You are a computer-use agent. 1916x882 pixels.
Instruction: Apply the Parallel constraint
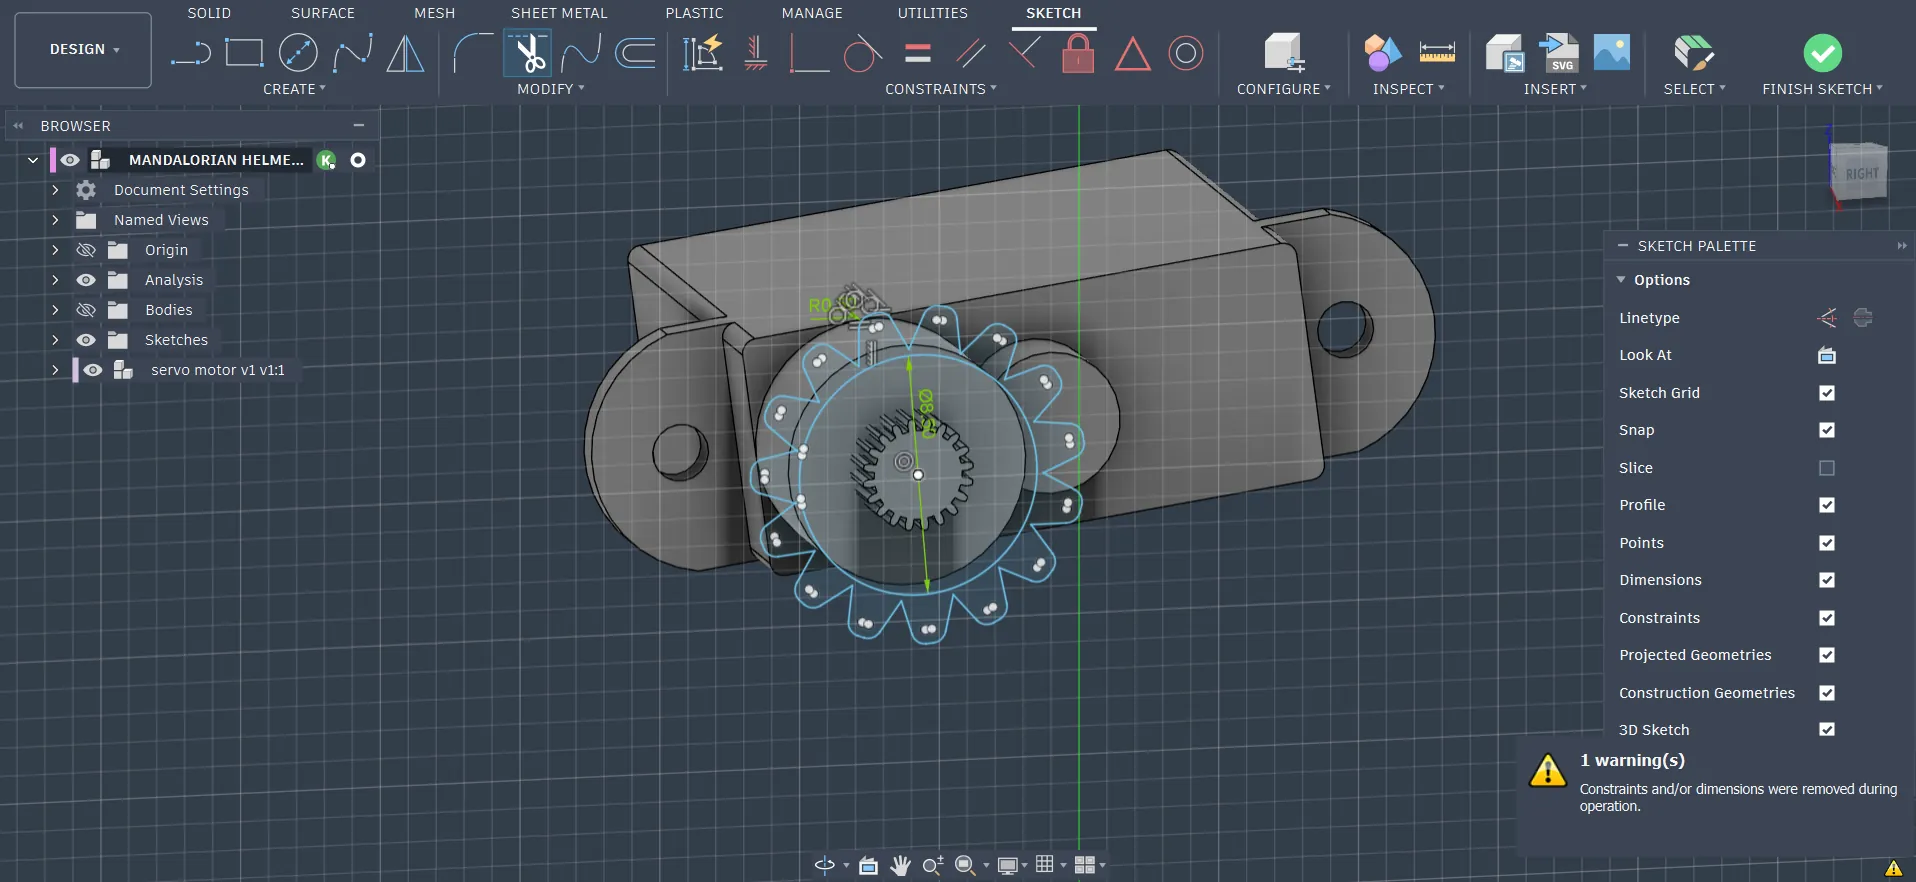pyautogui.click(x=971, y=53)
